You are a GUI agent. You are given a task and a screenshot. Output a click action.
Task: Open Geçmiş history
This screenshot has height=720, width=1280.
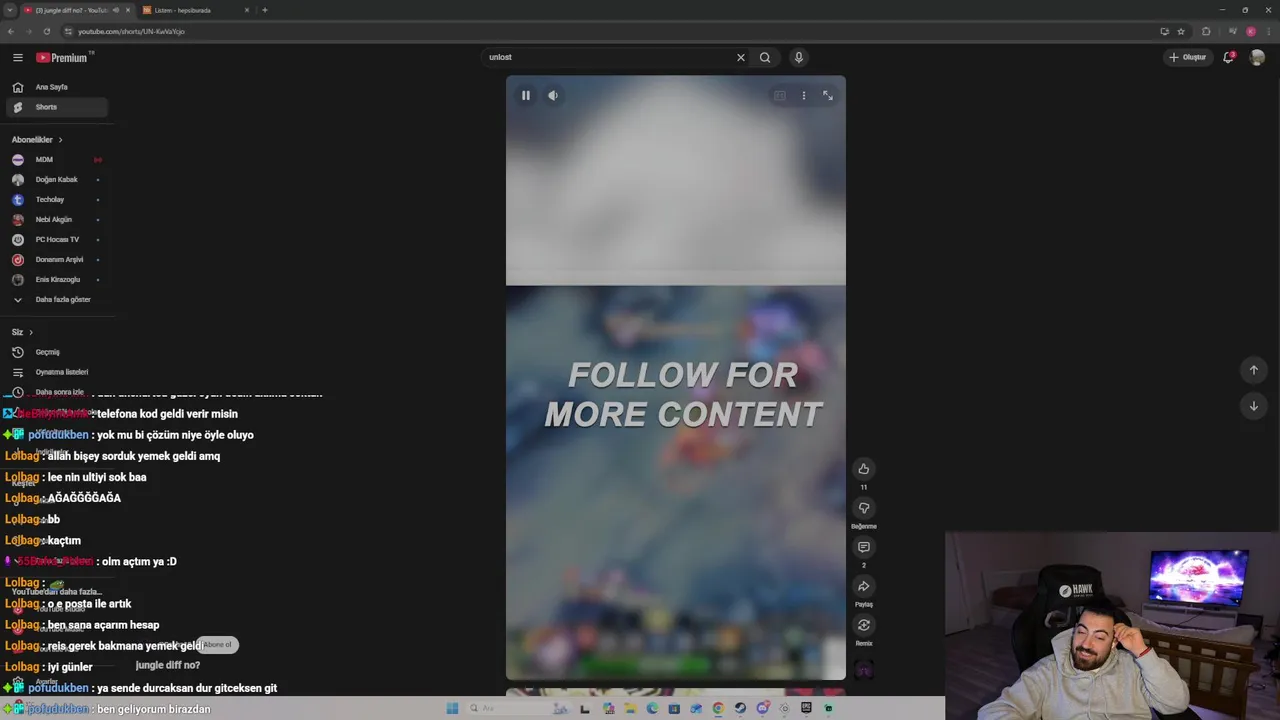point(57,352)
